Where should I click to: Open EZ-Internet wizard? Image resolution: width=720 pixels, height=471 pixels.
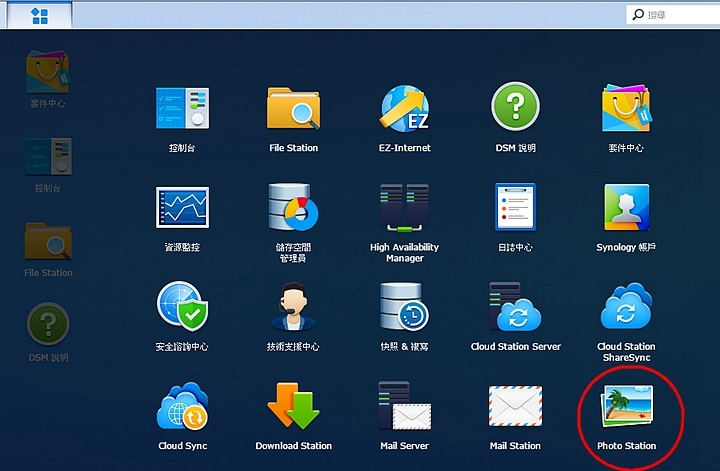pyautogui.click(x=405, y=110)
